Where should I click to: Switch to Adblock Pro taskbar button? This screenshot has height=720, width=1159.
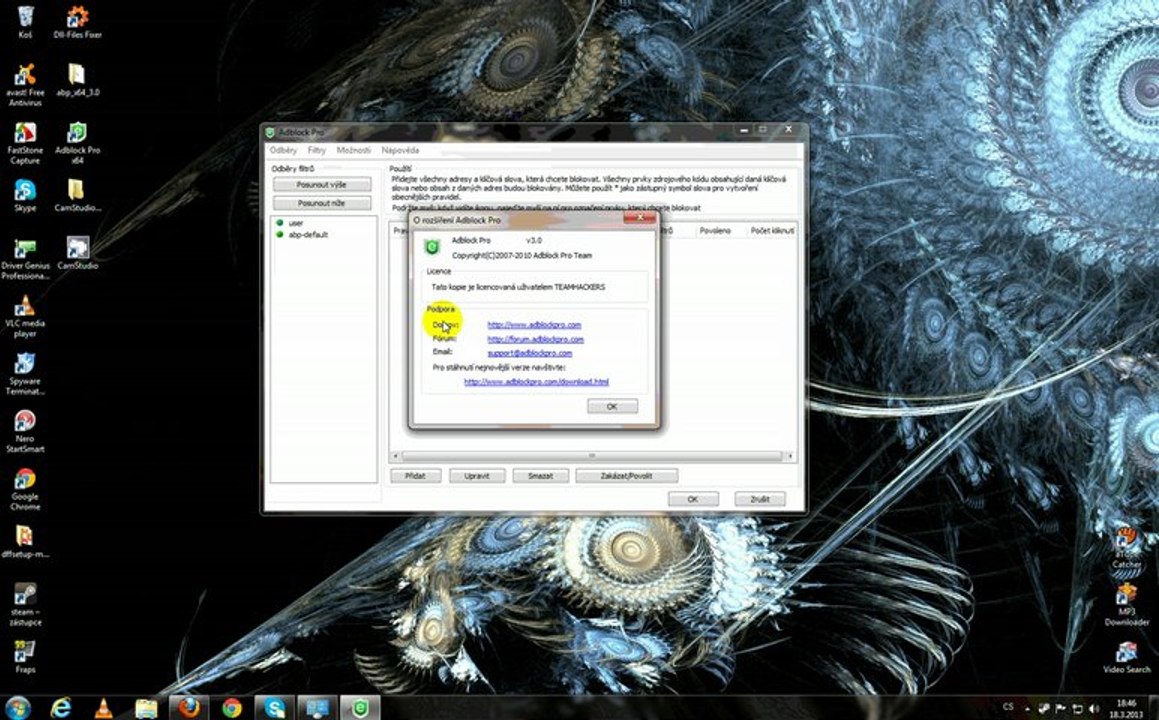(x=360, y=707)
